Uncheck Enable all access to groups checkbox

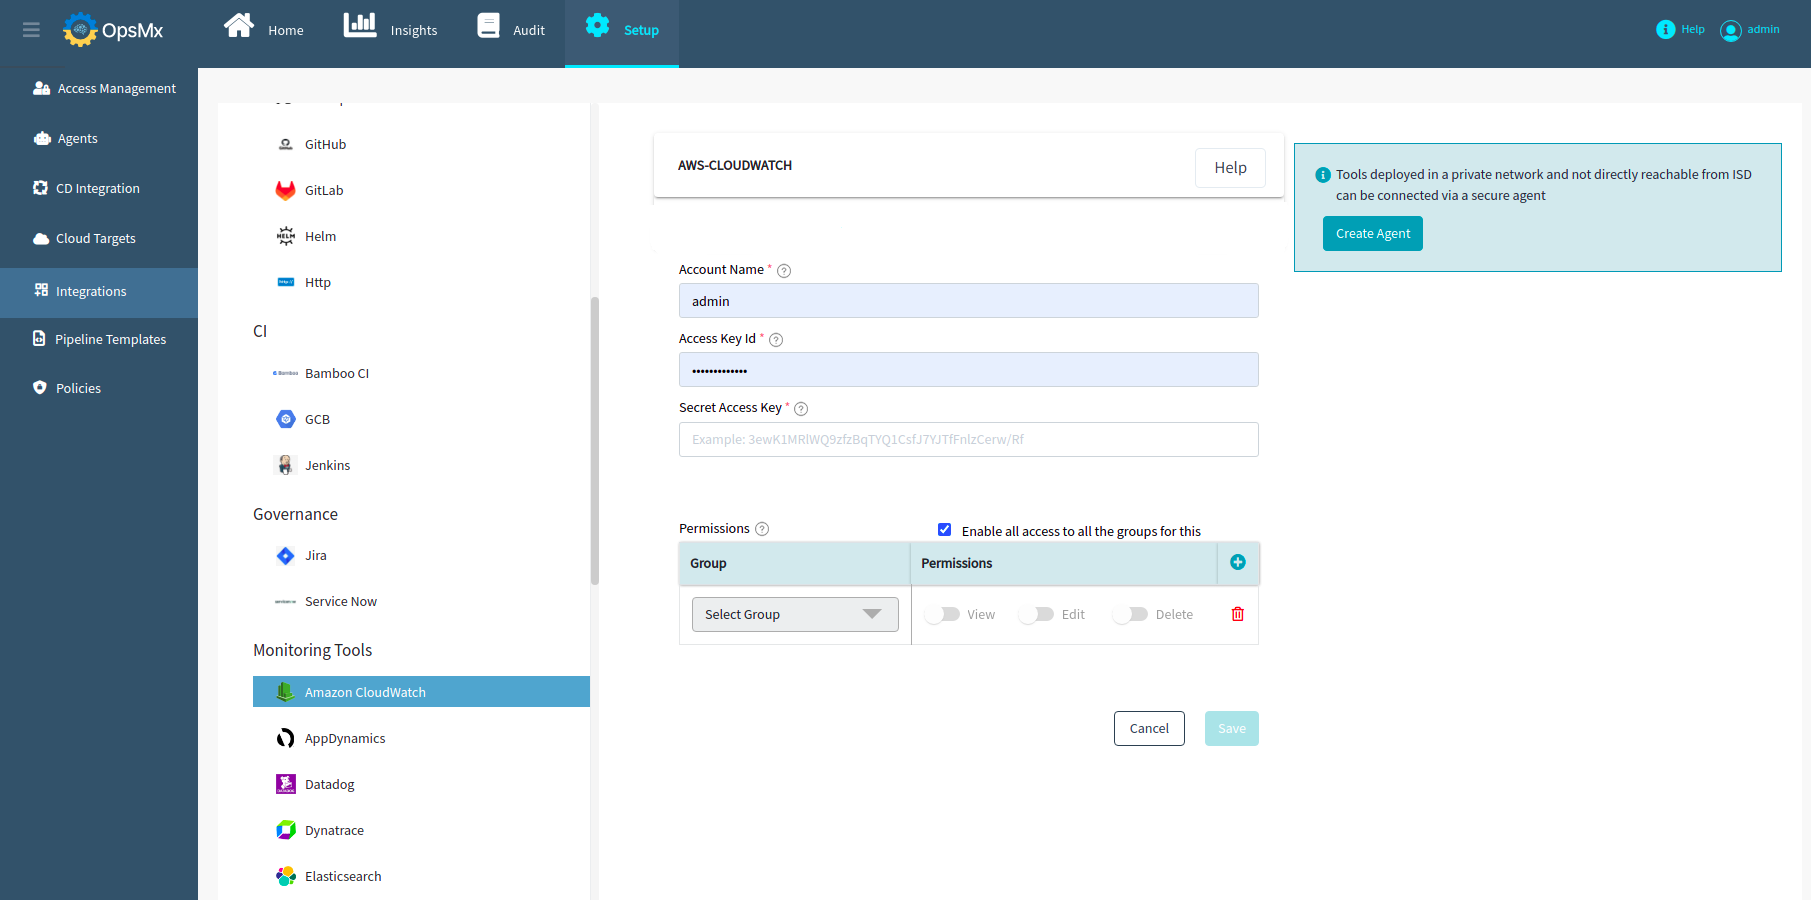[944, 530]
